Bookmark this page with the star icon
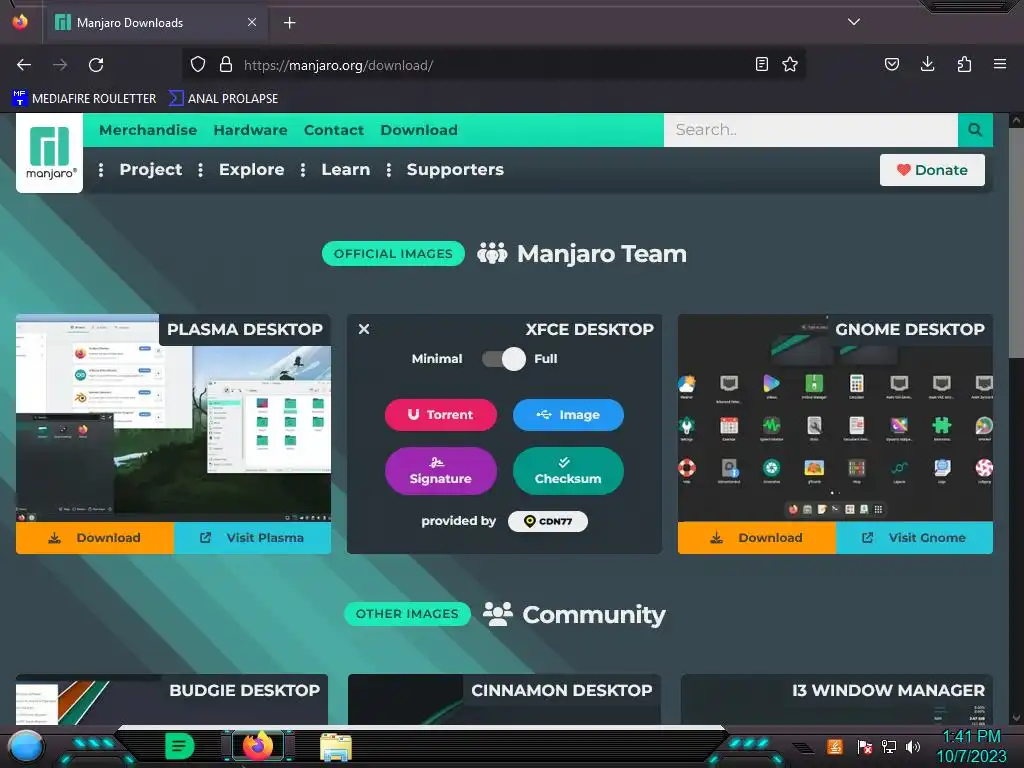The image size is (1024, 768). [790, 64]
